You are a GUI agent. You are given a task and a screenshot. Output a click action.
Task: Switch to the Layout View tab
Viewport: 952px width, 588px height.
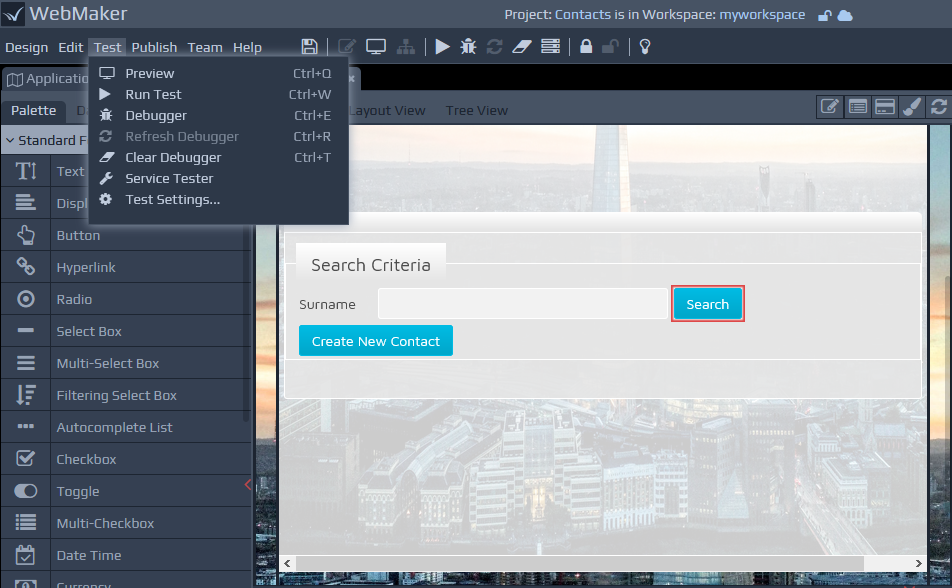[x=387, y=111]
